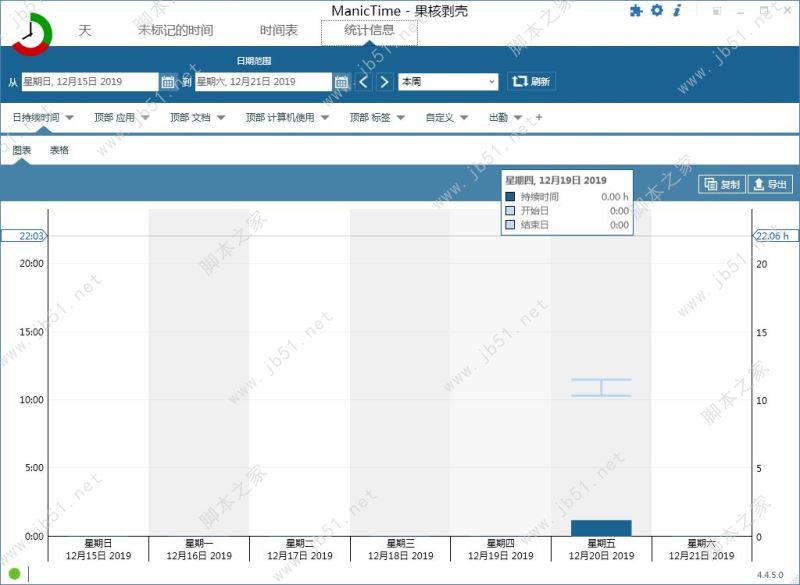Switch to the 时间表 tab

pos(279,30)
